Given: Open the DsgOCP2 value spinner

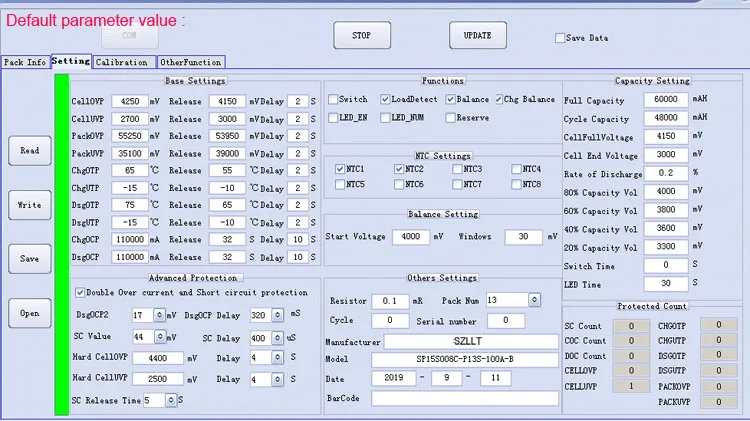Looking at the screenshot, I should pyautogui.click(x=159, y=315).
